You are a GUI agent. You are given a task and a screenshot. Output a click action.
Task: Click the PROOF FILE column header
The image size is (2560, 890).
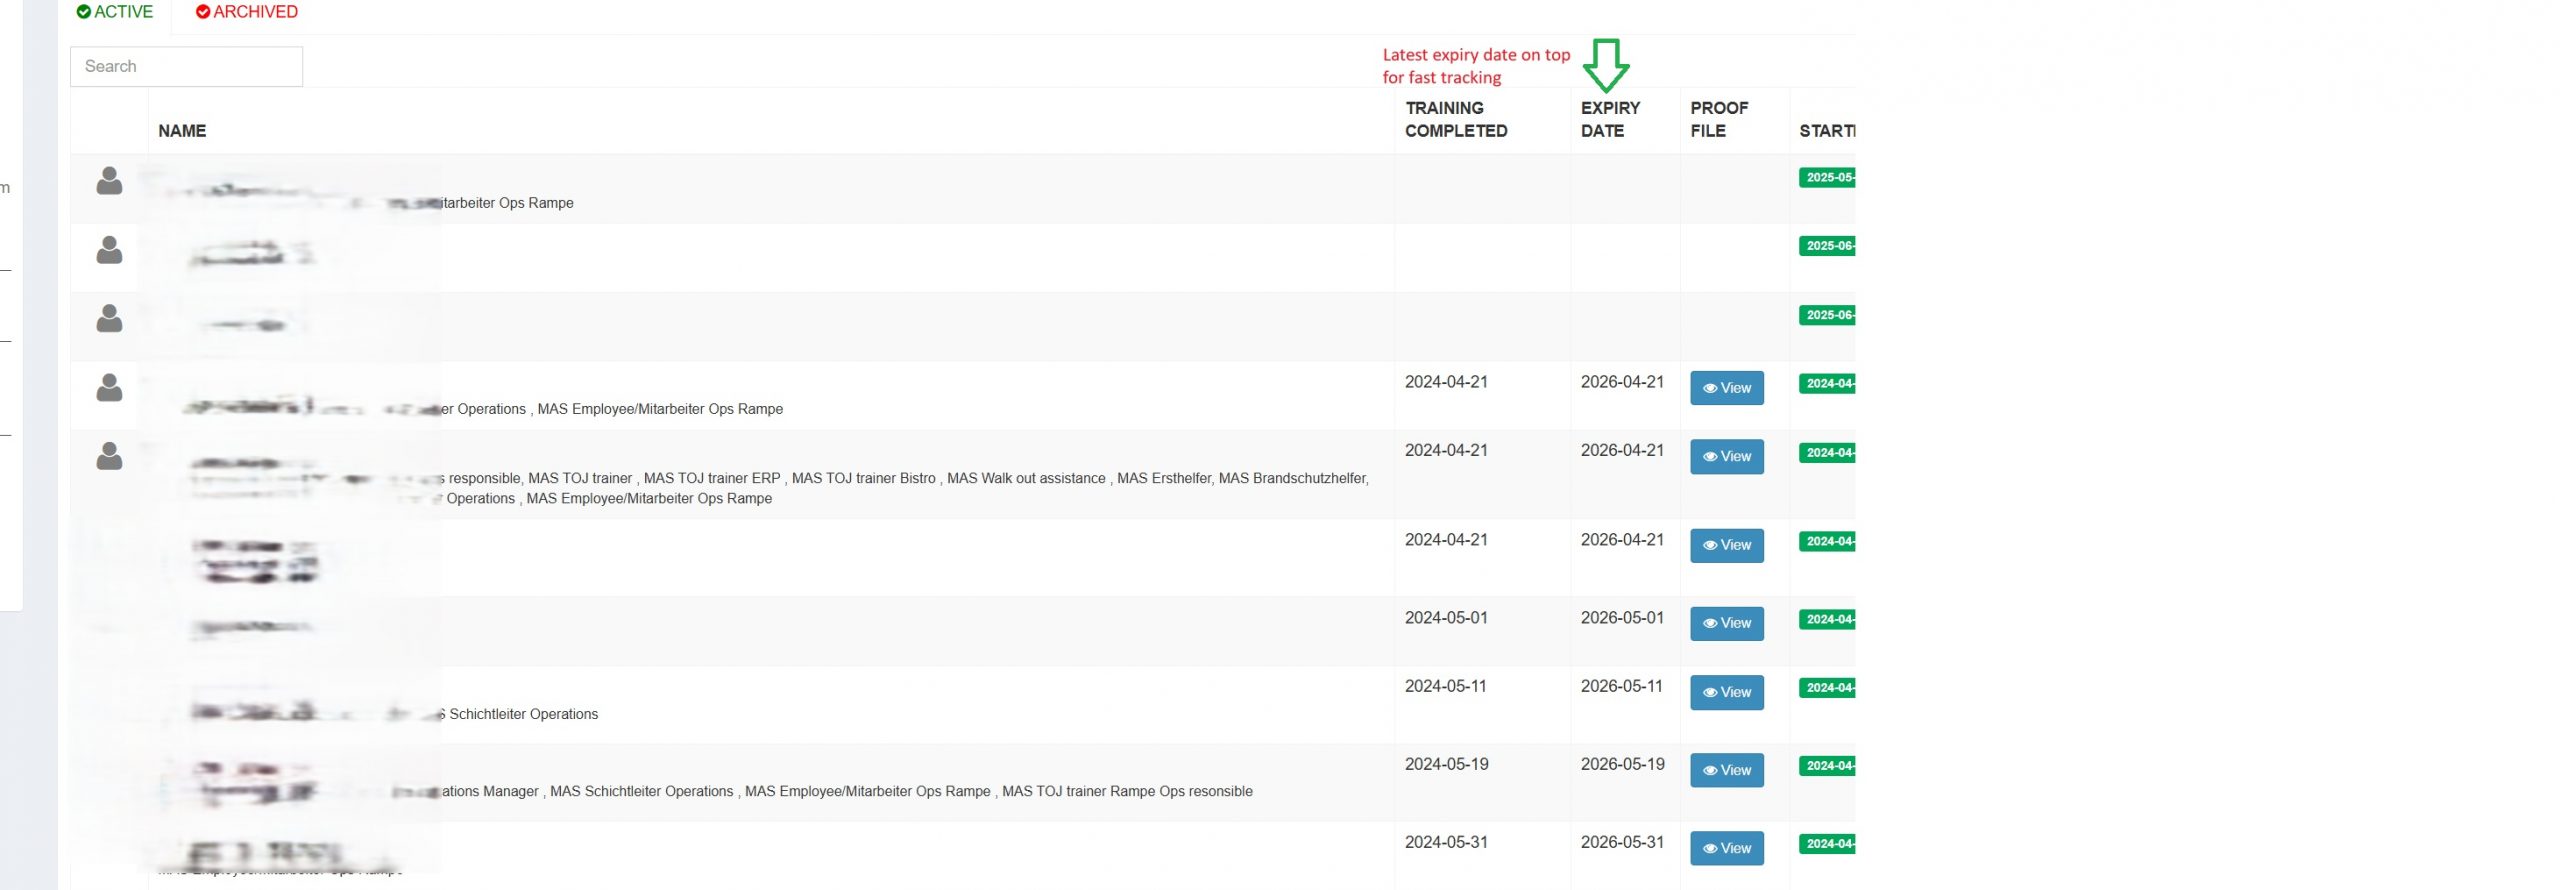[1718, 120]
